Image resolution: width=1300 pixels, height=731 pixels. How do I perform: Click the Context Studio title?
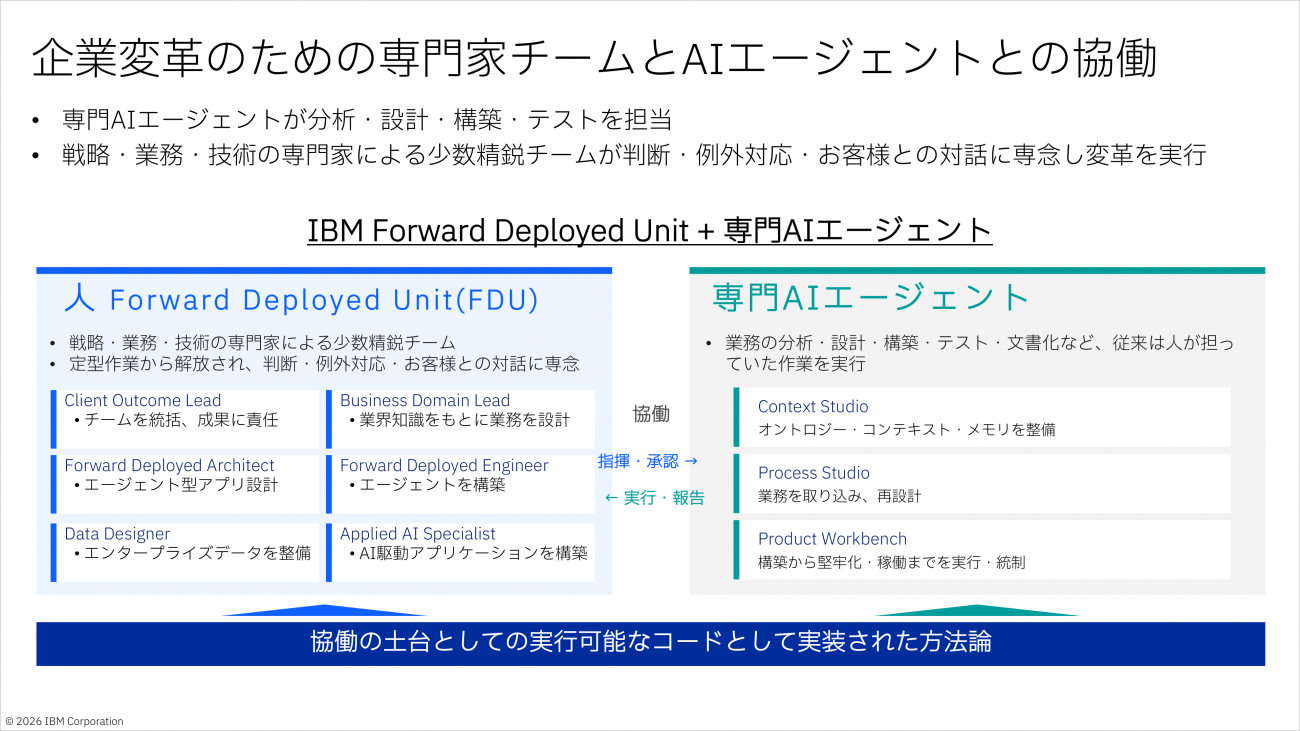pos(813,407)
